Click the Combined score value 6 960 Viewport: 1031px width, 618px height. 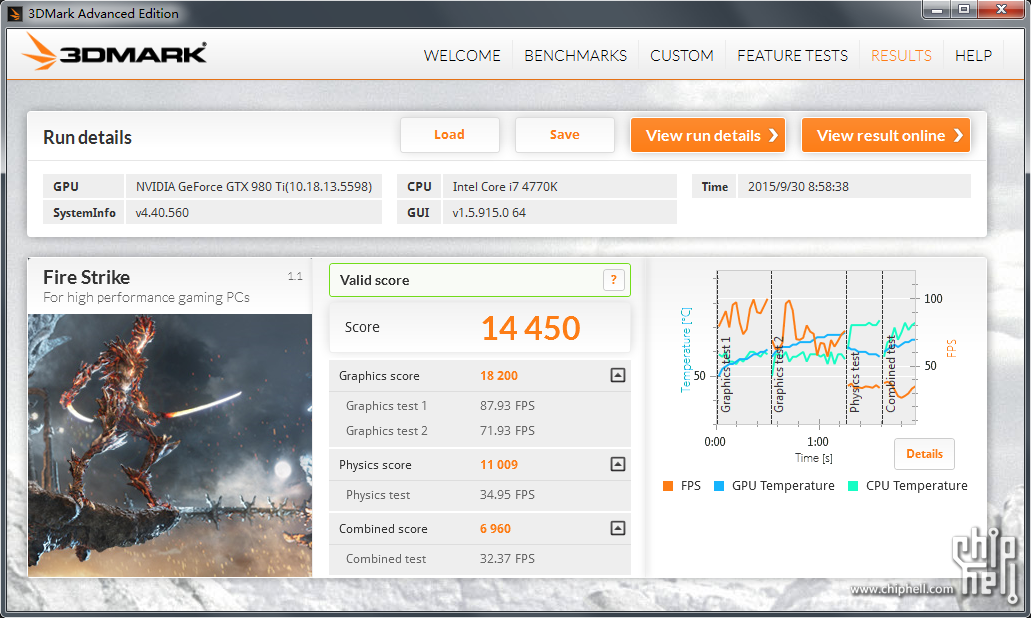[x=495, y=528]
